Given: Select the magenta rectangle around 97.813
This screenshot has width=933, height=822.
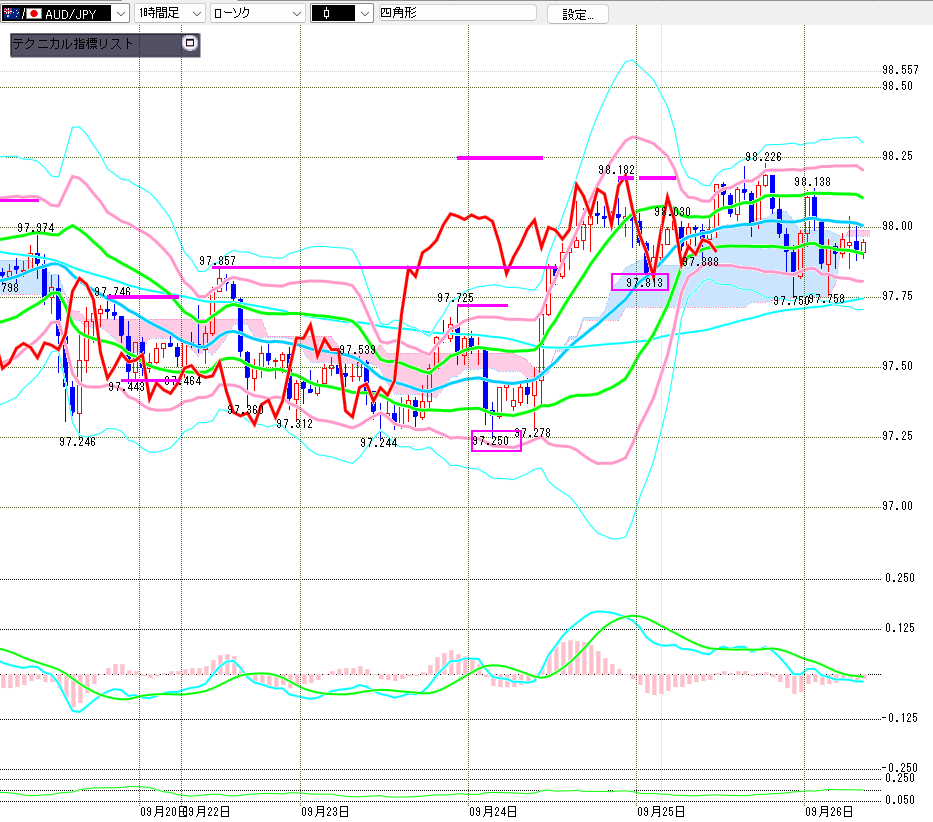Looking at the screenshot, I should point(639,282).
